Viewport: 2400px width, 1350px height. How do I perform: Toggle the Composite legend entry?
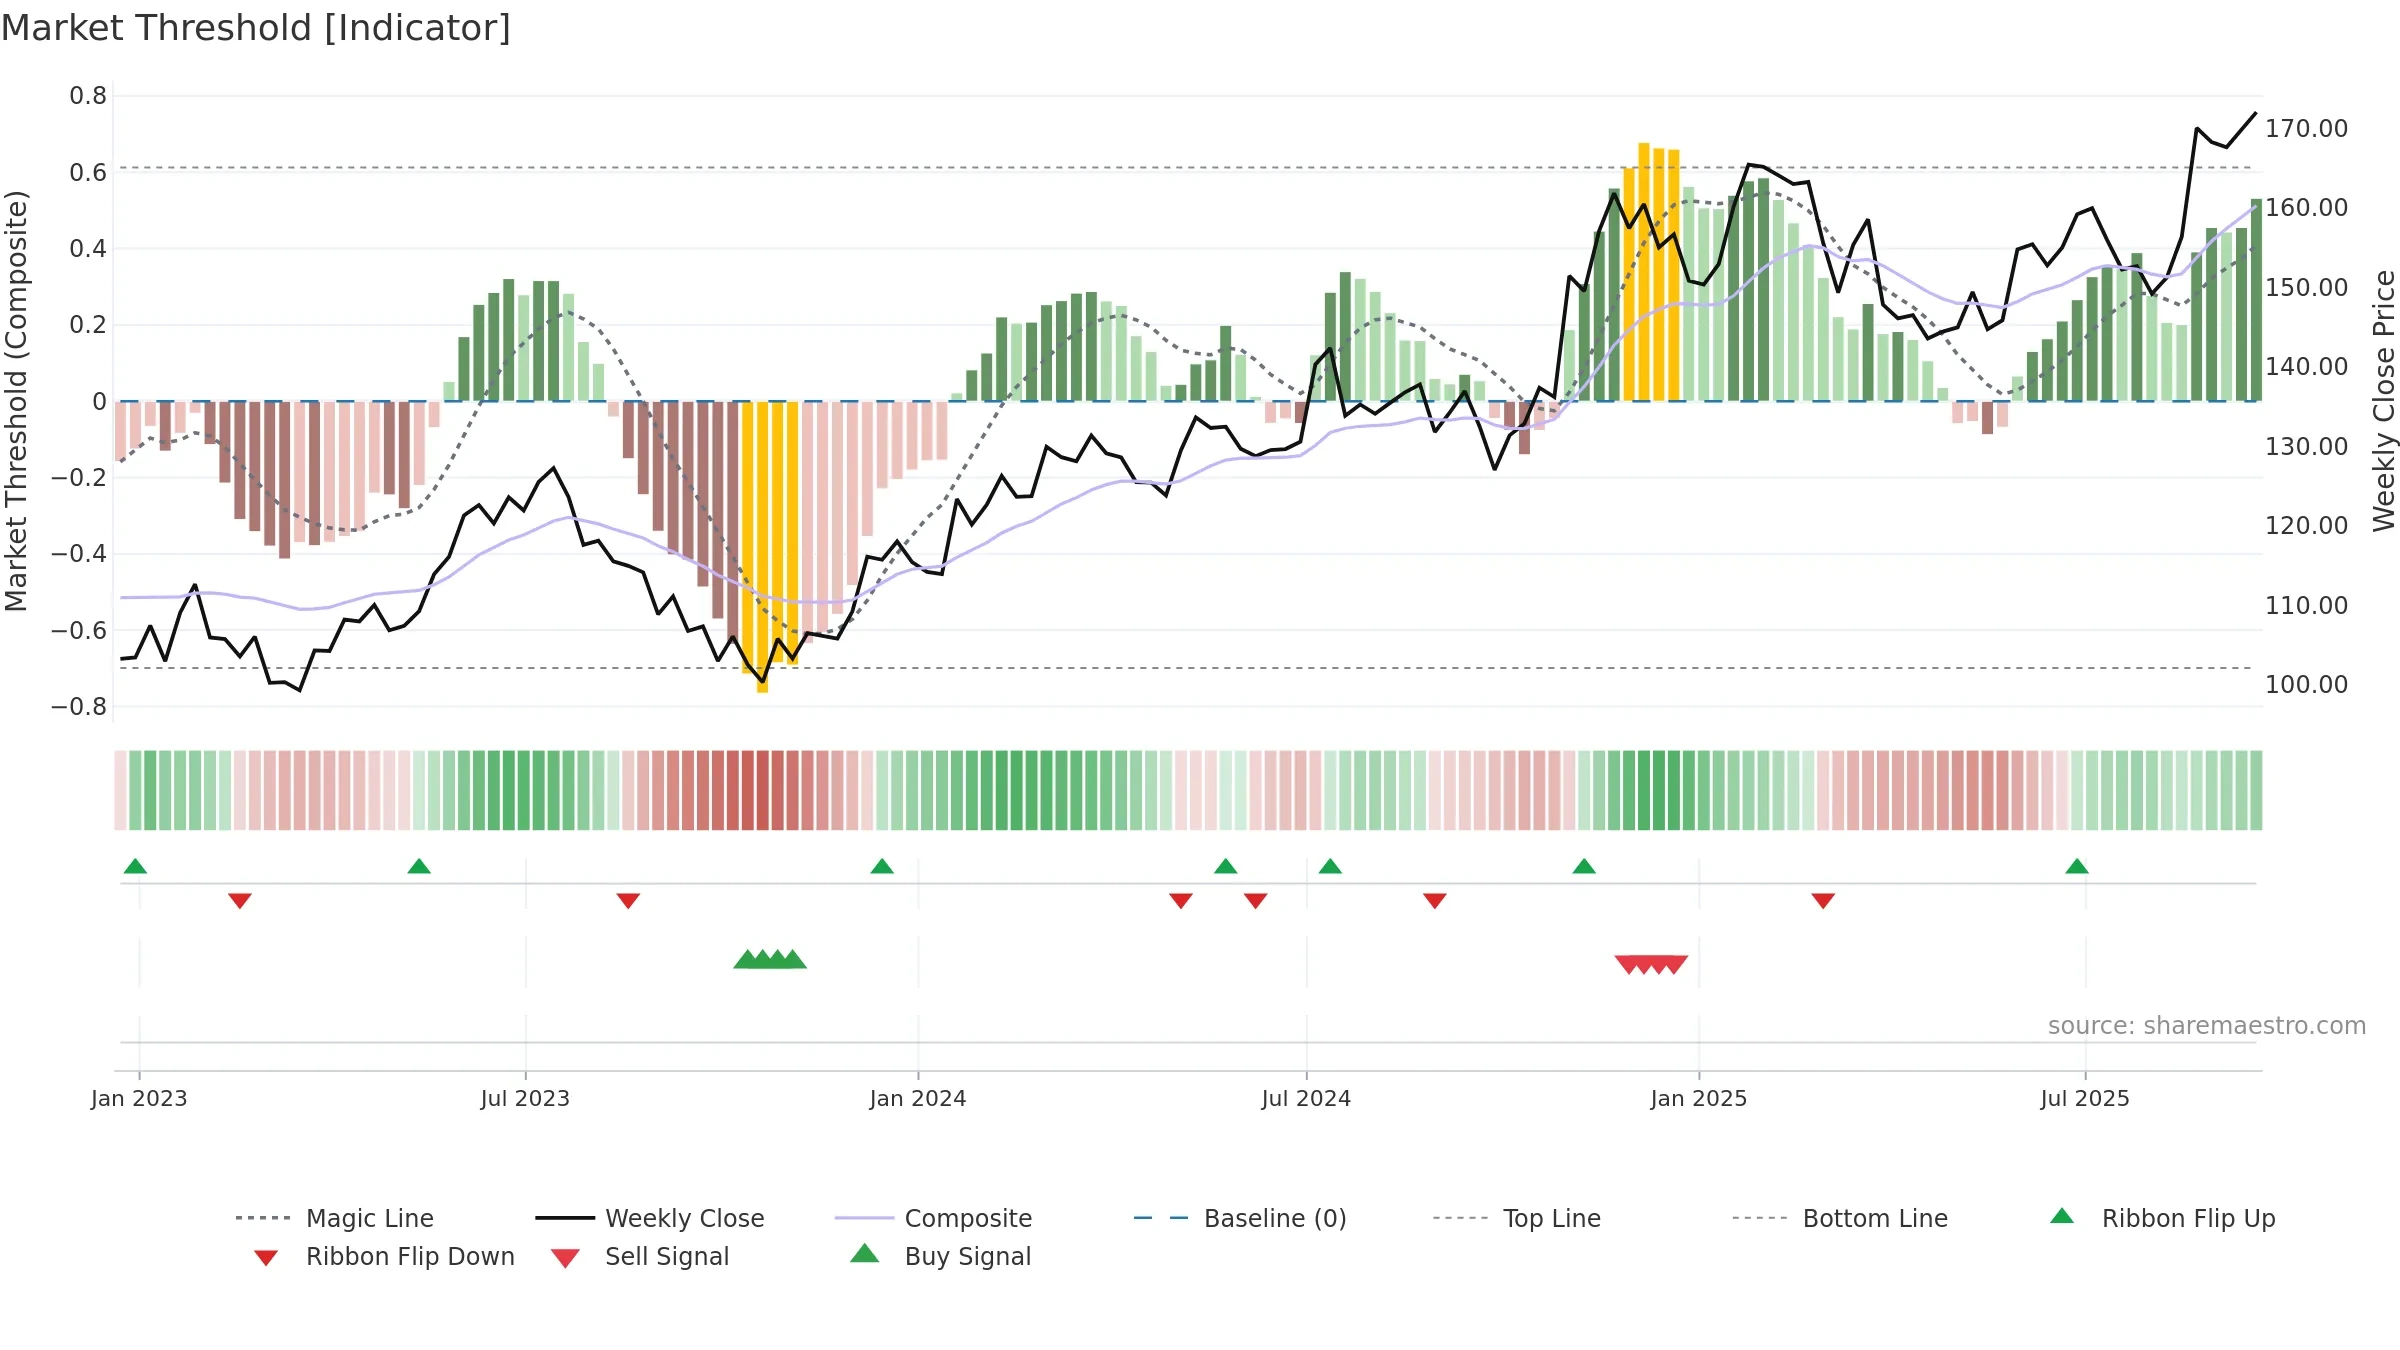tap(933, 1218)
